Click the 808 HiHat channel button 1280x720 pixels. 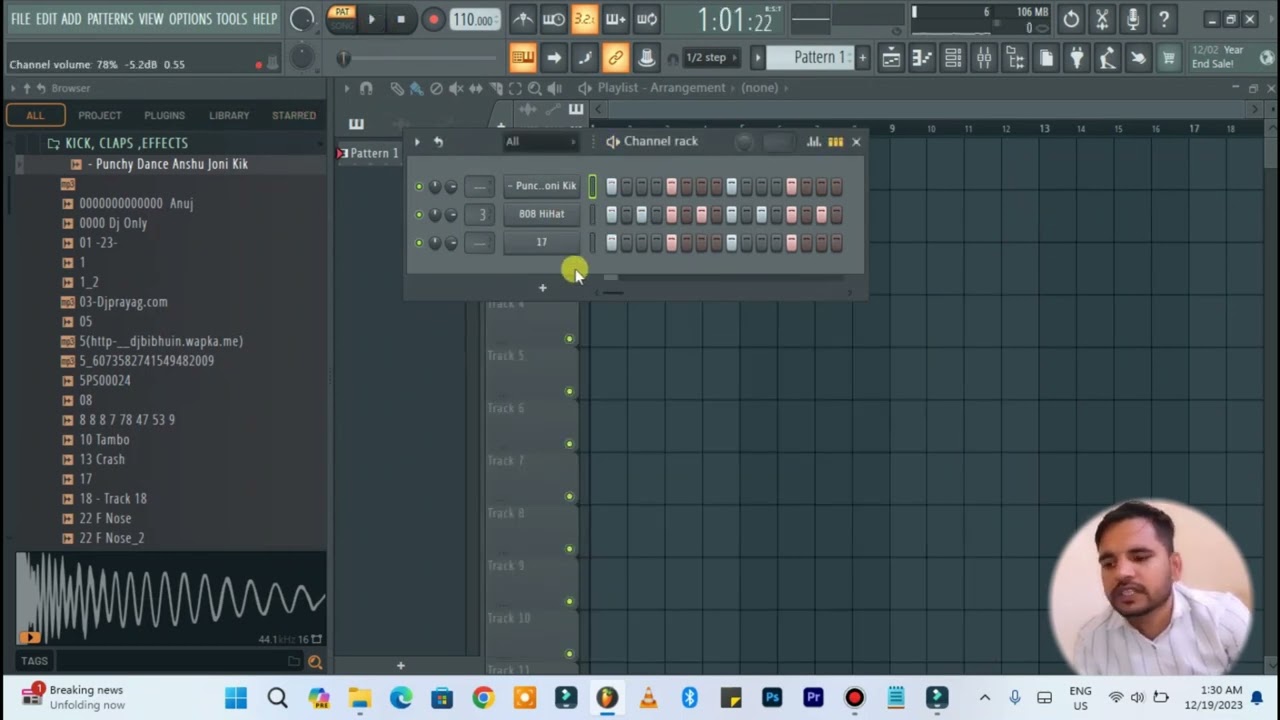pyautogui.click(x=541, y=214)
